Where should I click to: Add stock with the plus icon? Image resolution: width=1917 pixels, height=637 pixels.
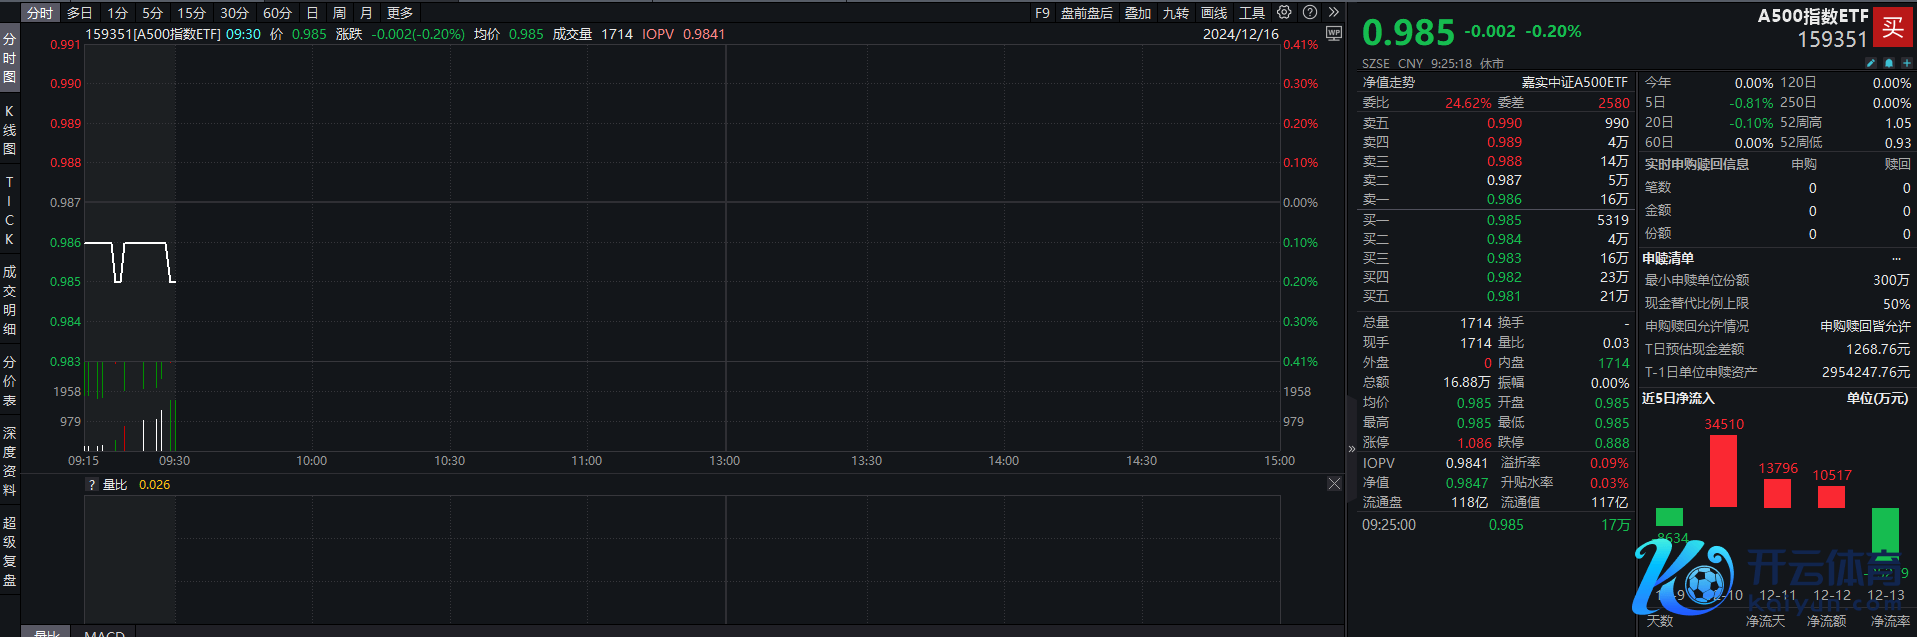click(1906, 63)
